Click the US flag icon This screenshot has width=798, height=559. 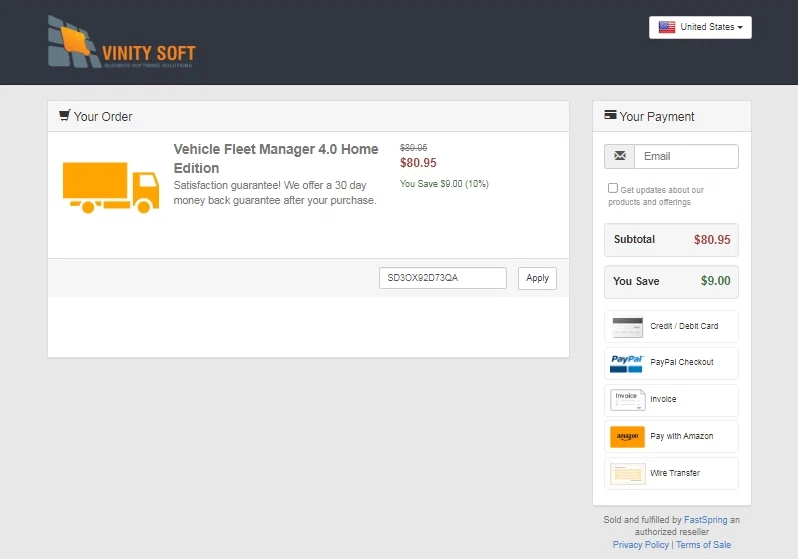[x=667, y=27]
